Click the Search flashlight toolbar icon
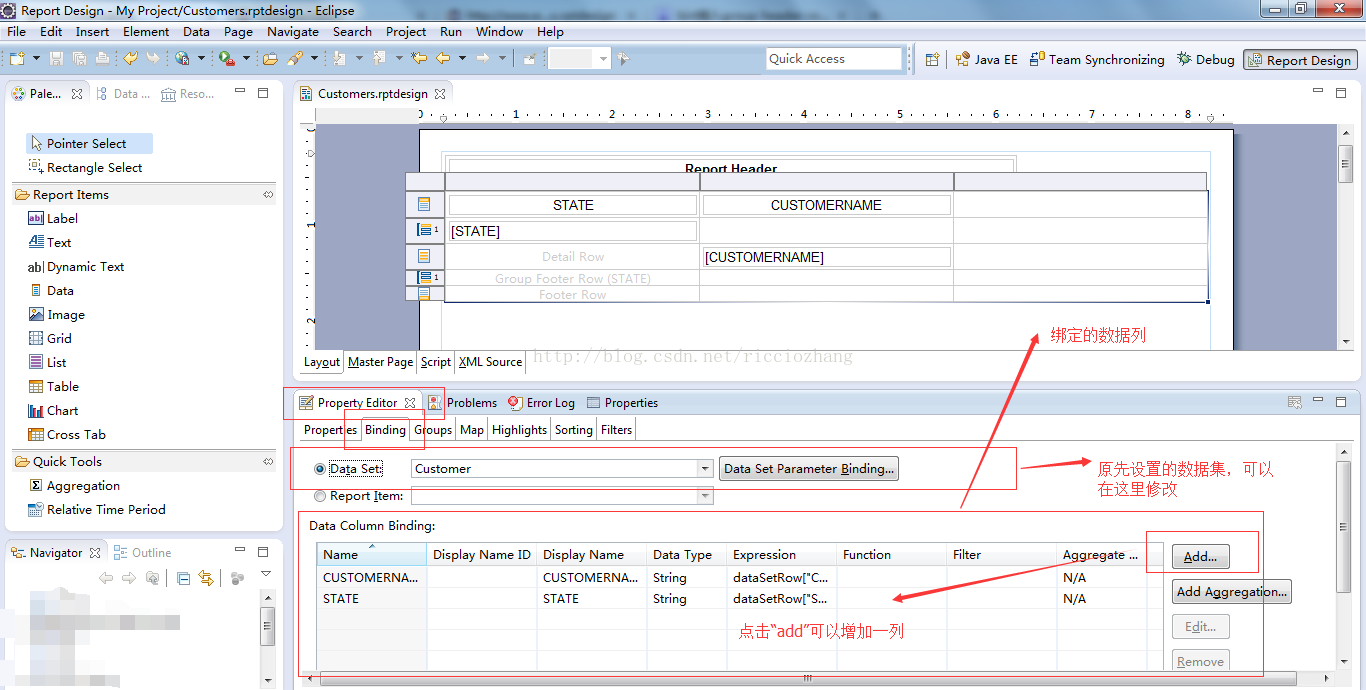 pos(294,59)
